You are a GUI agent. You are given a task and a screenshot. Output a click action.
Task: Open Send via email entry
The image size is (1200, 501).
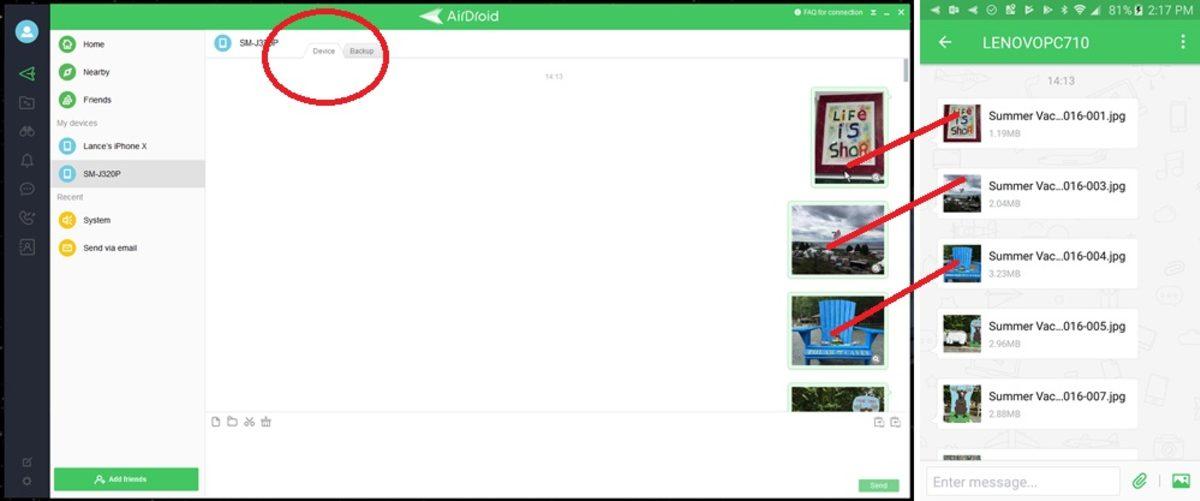pos(127,248)
